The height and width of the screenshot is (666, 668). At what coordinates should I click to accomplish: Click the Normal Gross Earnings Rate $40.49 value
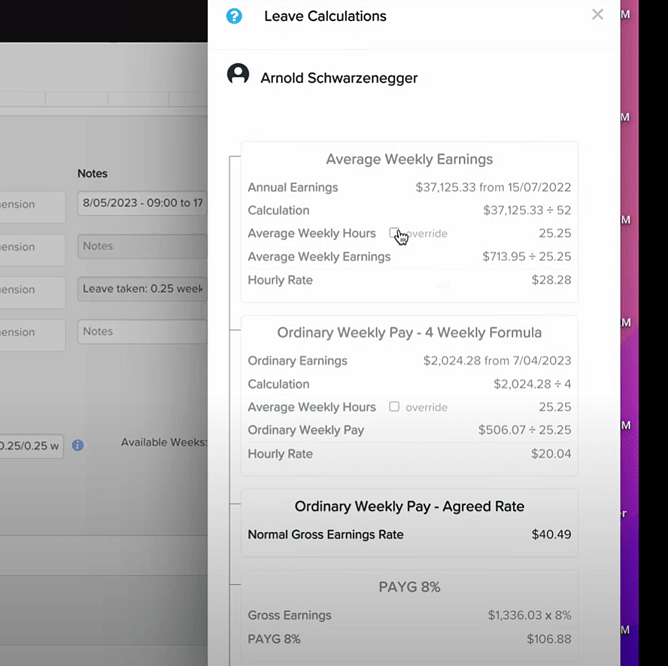click(551, 535)
